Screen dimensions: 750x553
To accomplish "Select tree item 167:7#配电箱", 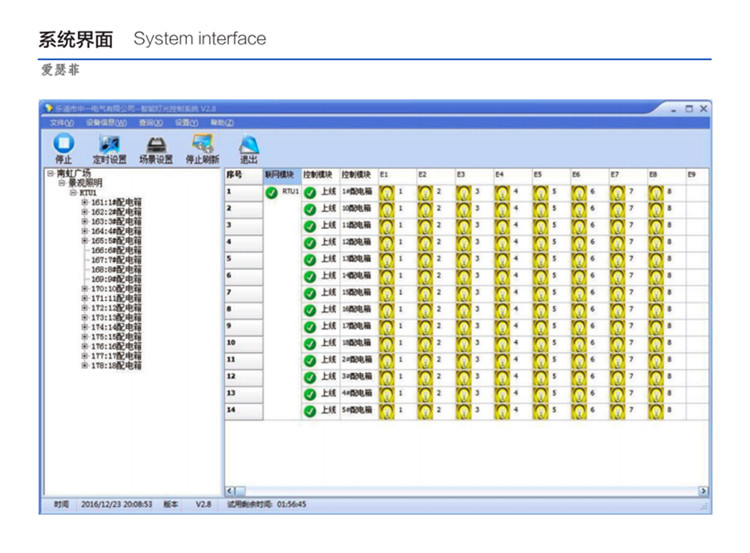I will (116, 260).
